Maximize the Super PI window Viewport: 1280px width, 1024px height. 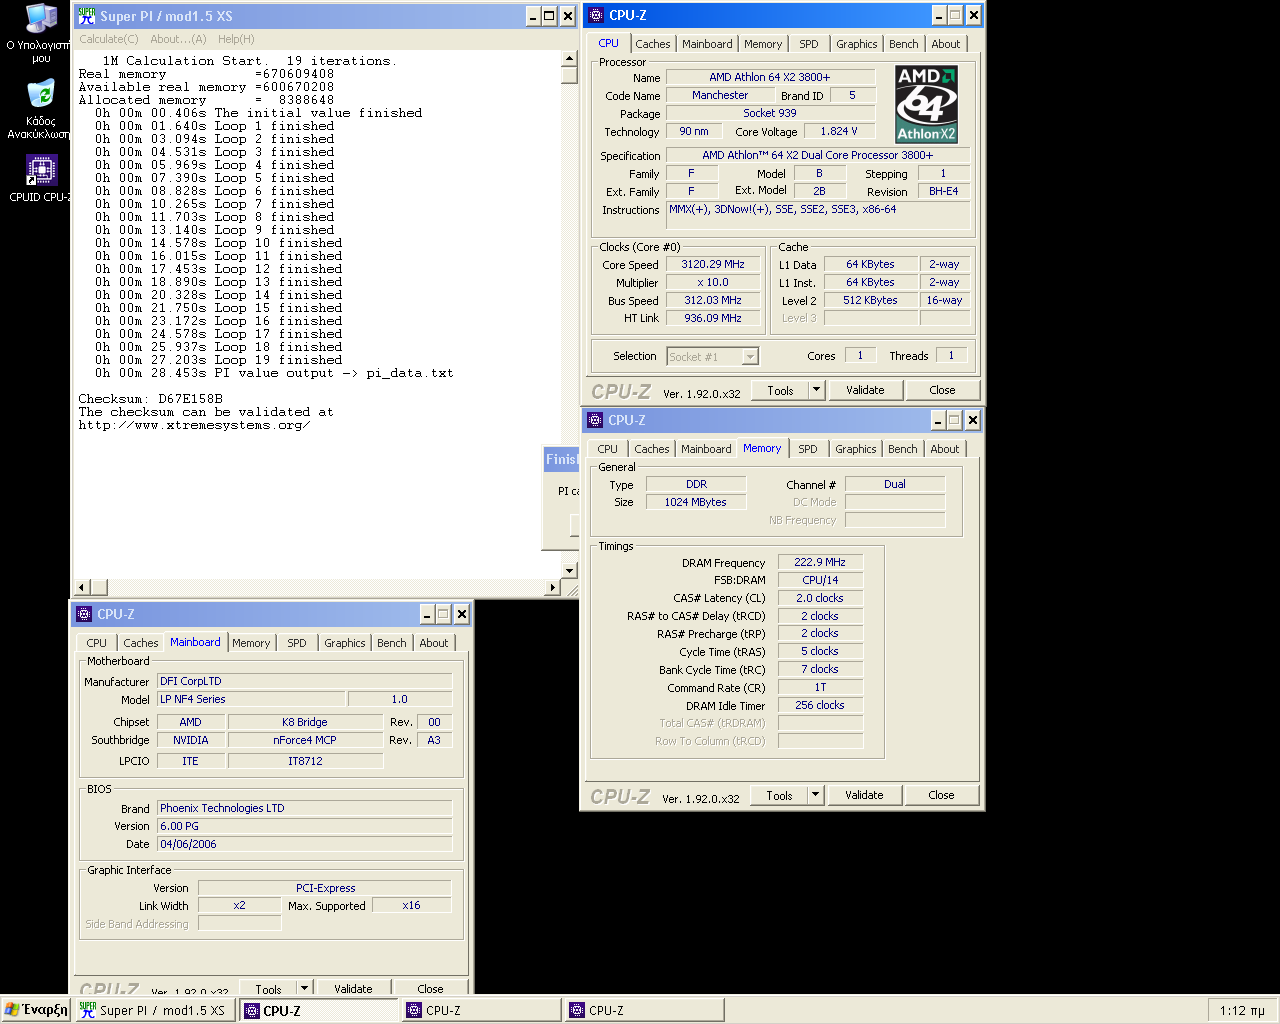tap(549, 16)
